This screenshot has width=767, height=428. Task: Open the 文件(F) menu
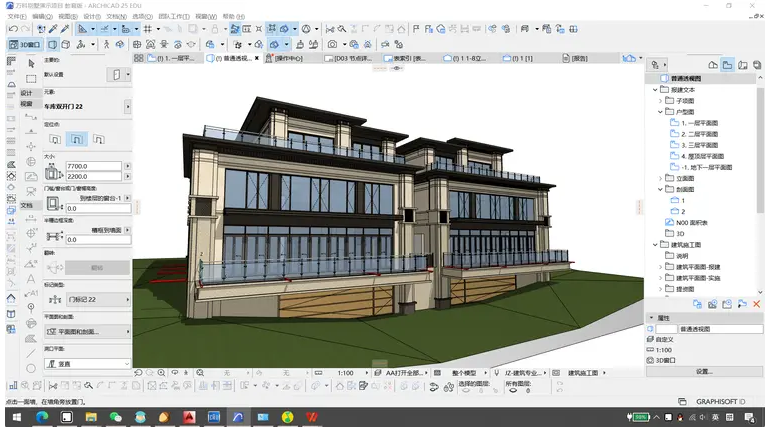tap(17, 17)
